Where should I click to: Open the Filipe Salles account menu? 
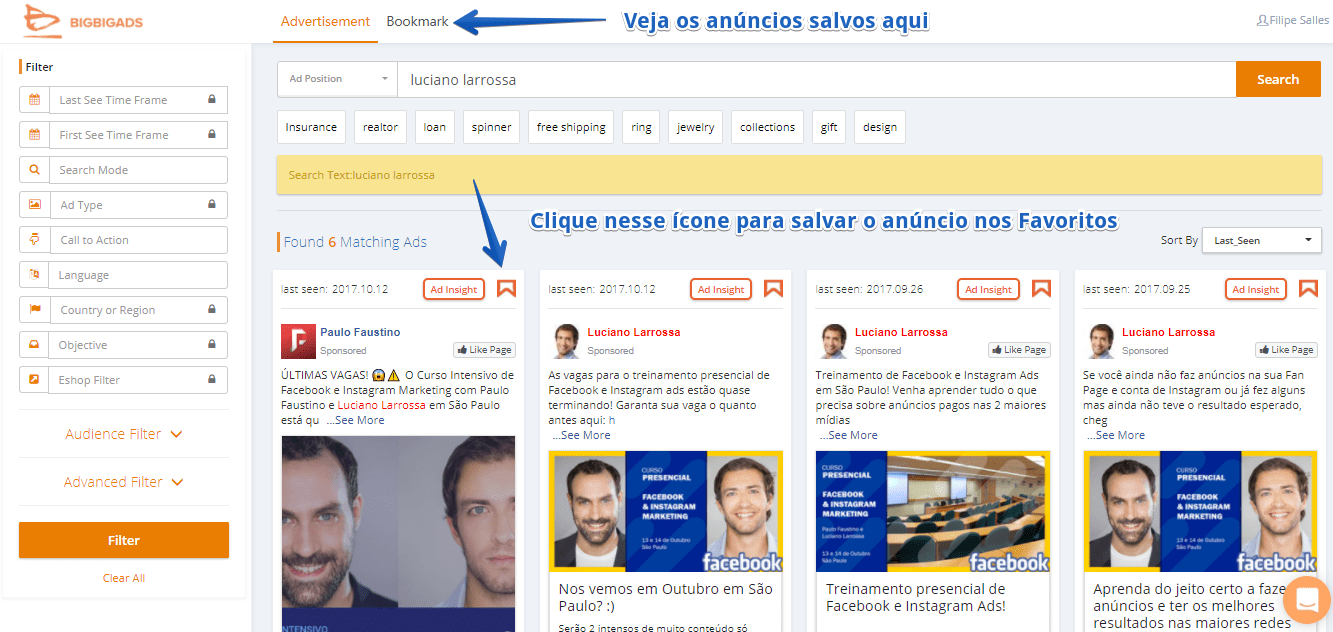1292,20
